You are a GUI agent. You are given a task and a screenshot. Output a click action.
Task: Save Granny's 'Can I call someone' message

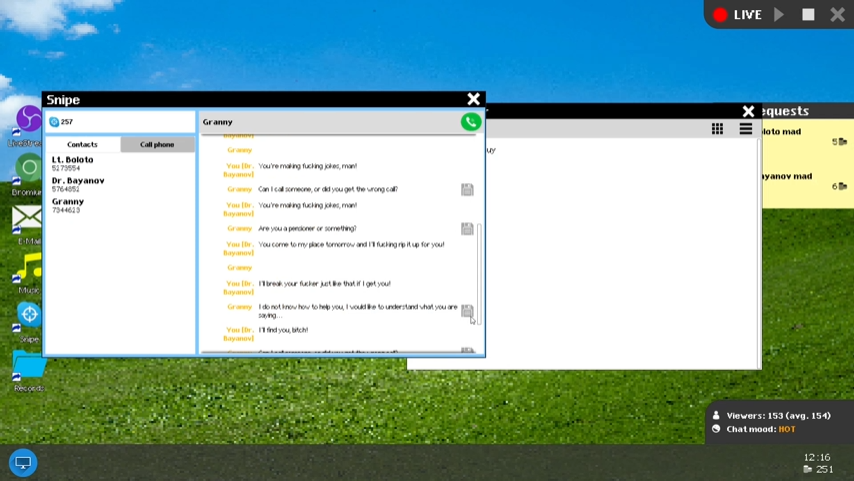(x=467, y=189)
